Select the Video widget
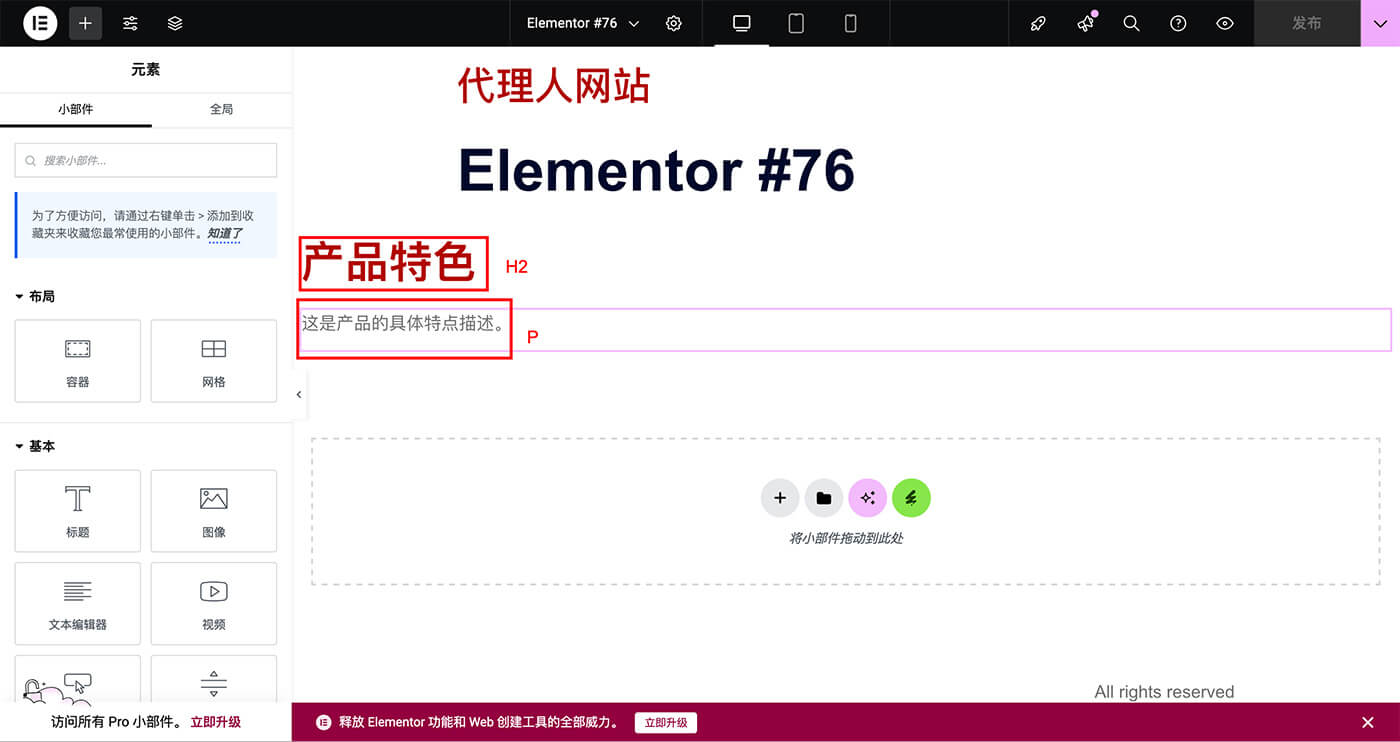 [214, 603]
